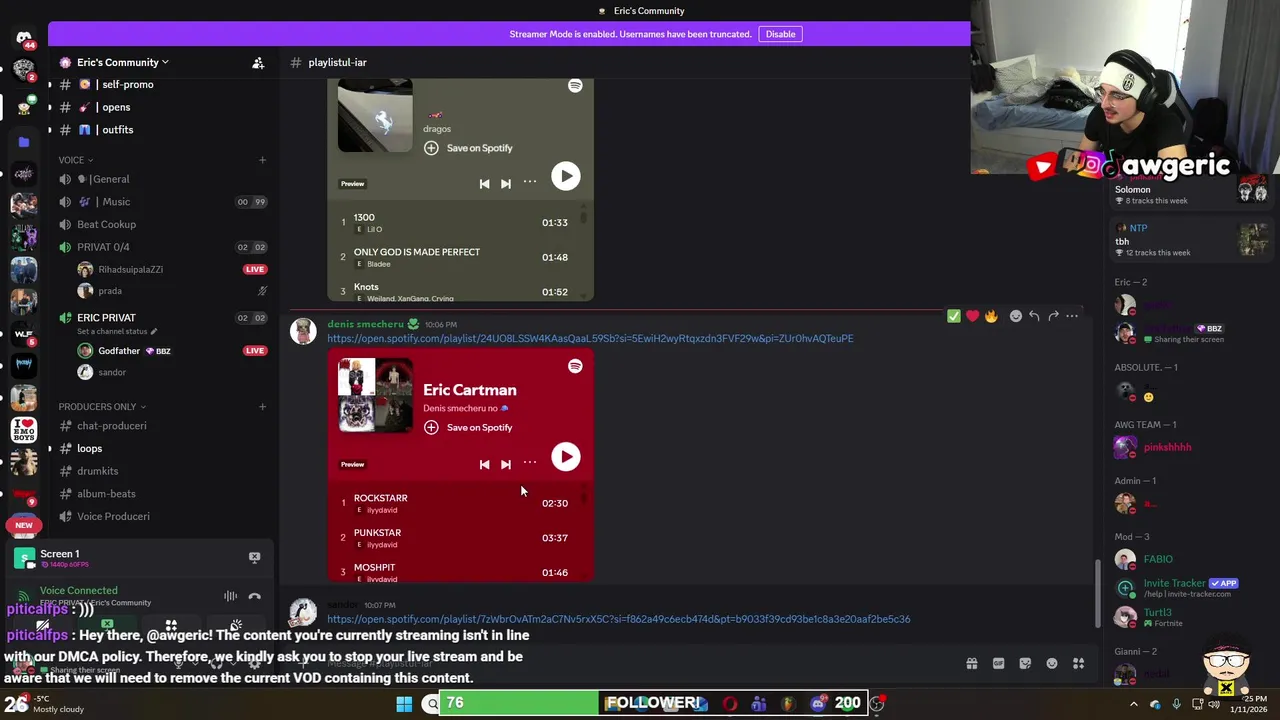The image size is (1280, 720).
Task: Open more options in Eric Cartman embed
Action: 530,463
